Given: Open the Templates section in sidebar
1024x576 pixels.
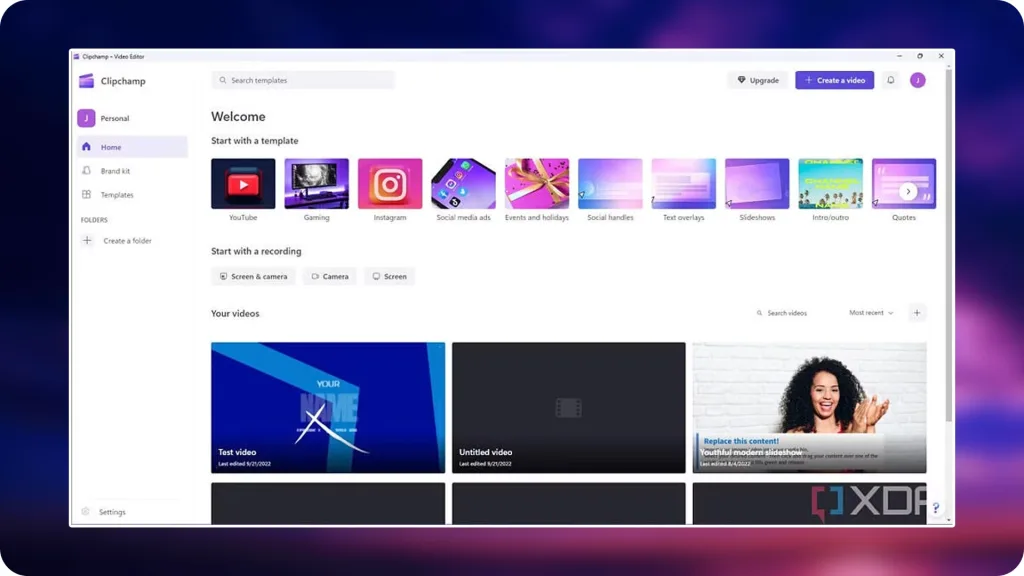Looking at the screenshot, I should click(116, 195).
